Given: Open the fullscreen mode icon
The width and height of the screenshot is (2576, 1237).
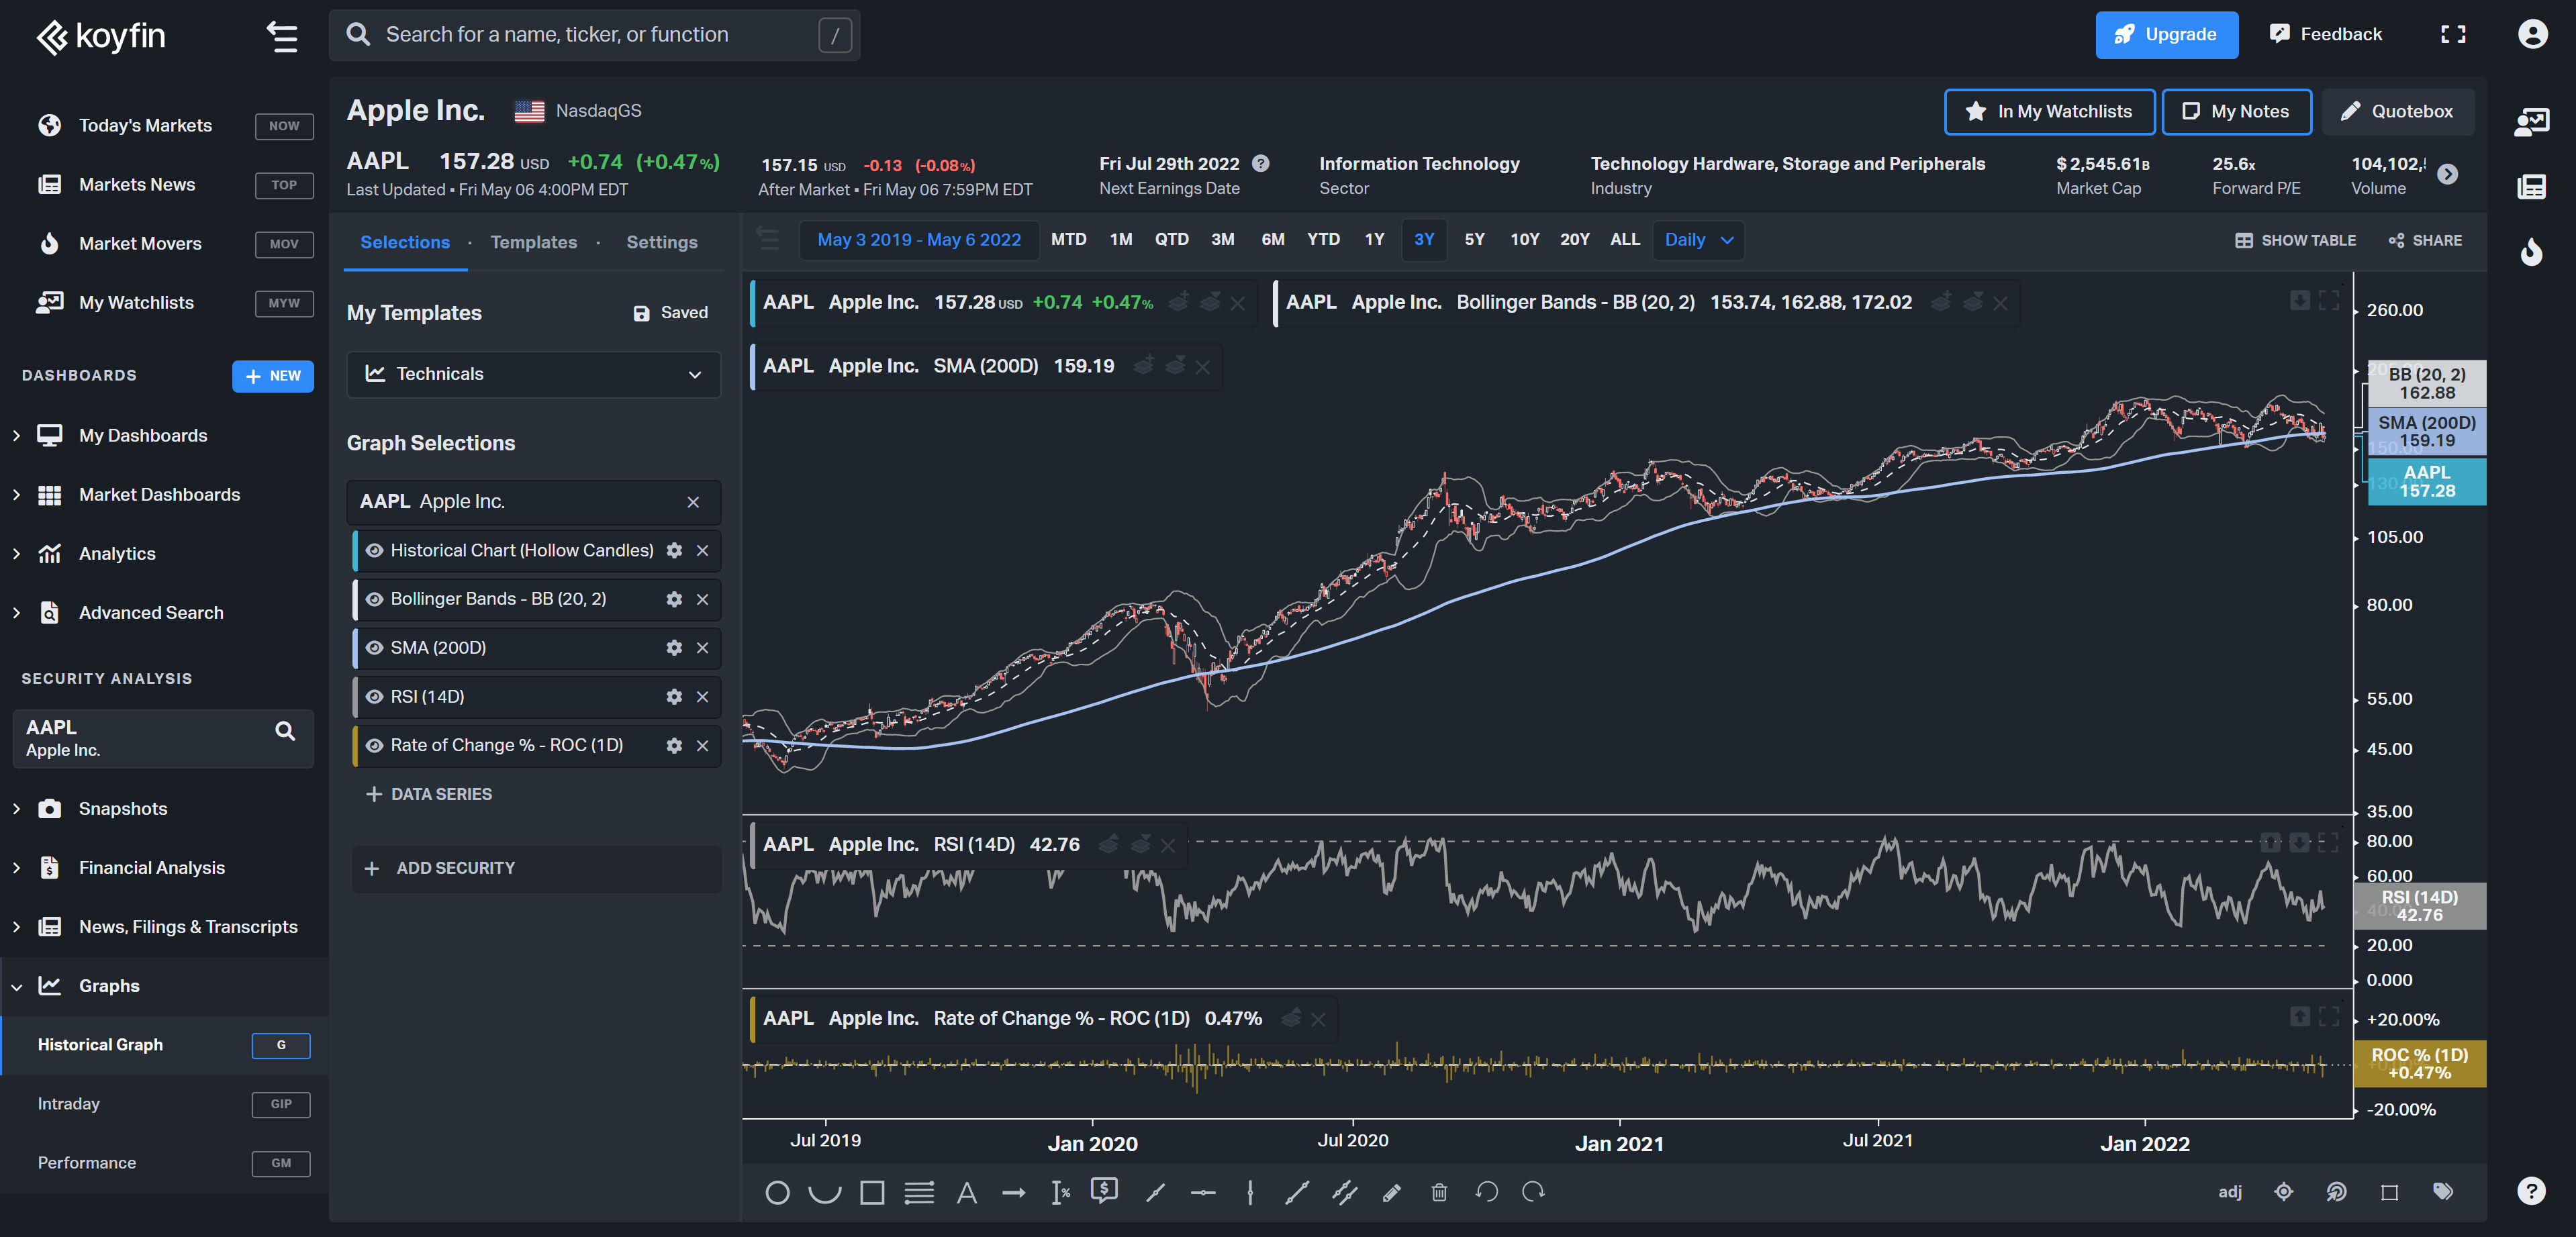Looking at the screenshot, I should click(2453, 34).
